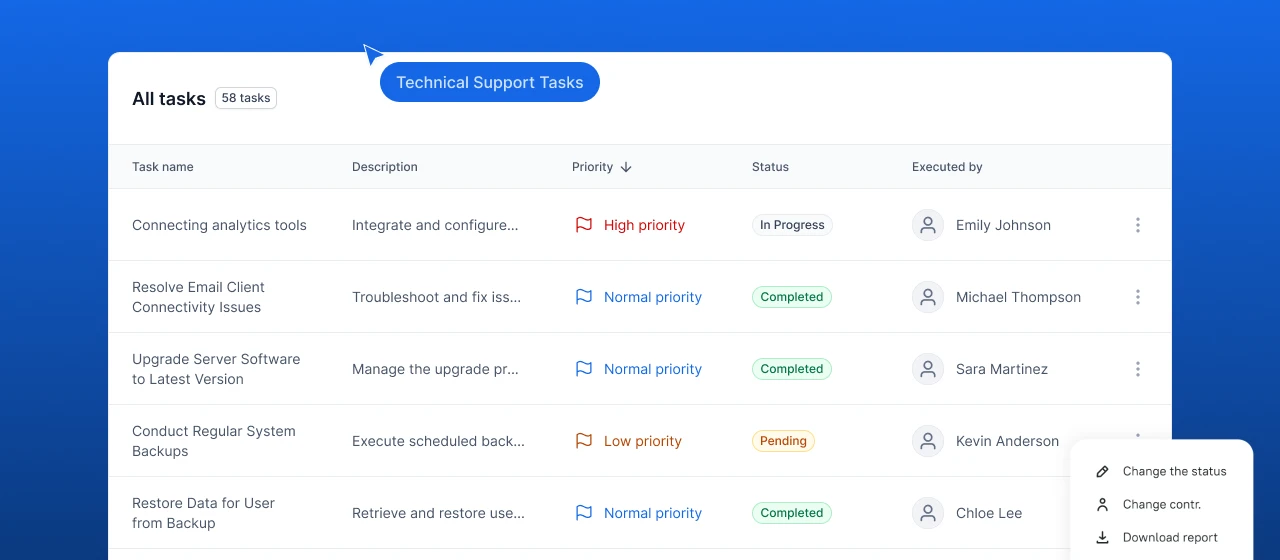The image size is (1280, 560).
Task: Open options menu for Emily Johnson's task
Action: coord(1137,225)
